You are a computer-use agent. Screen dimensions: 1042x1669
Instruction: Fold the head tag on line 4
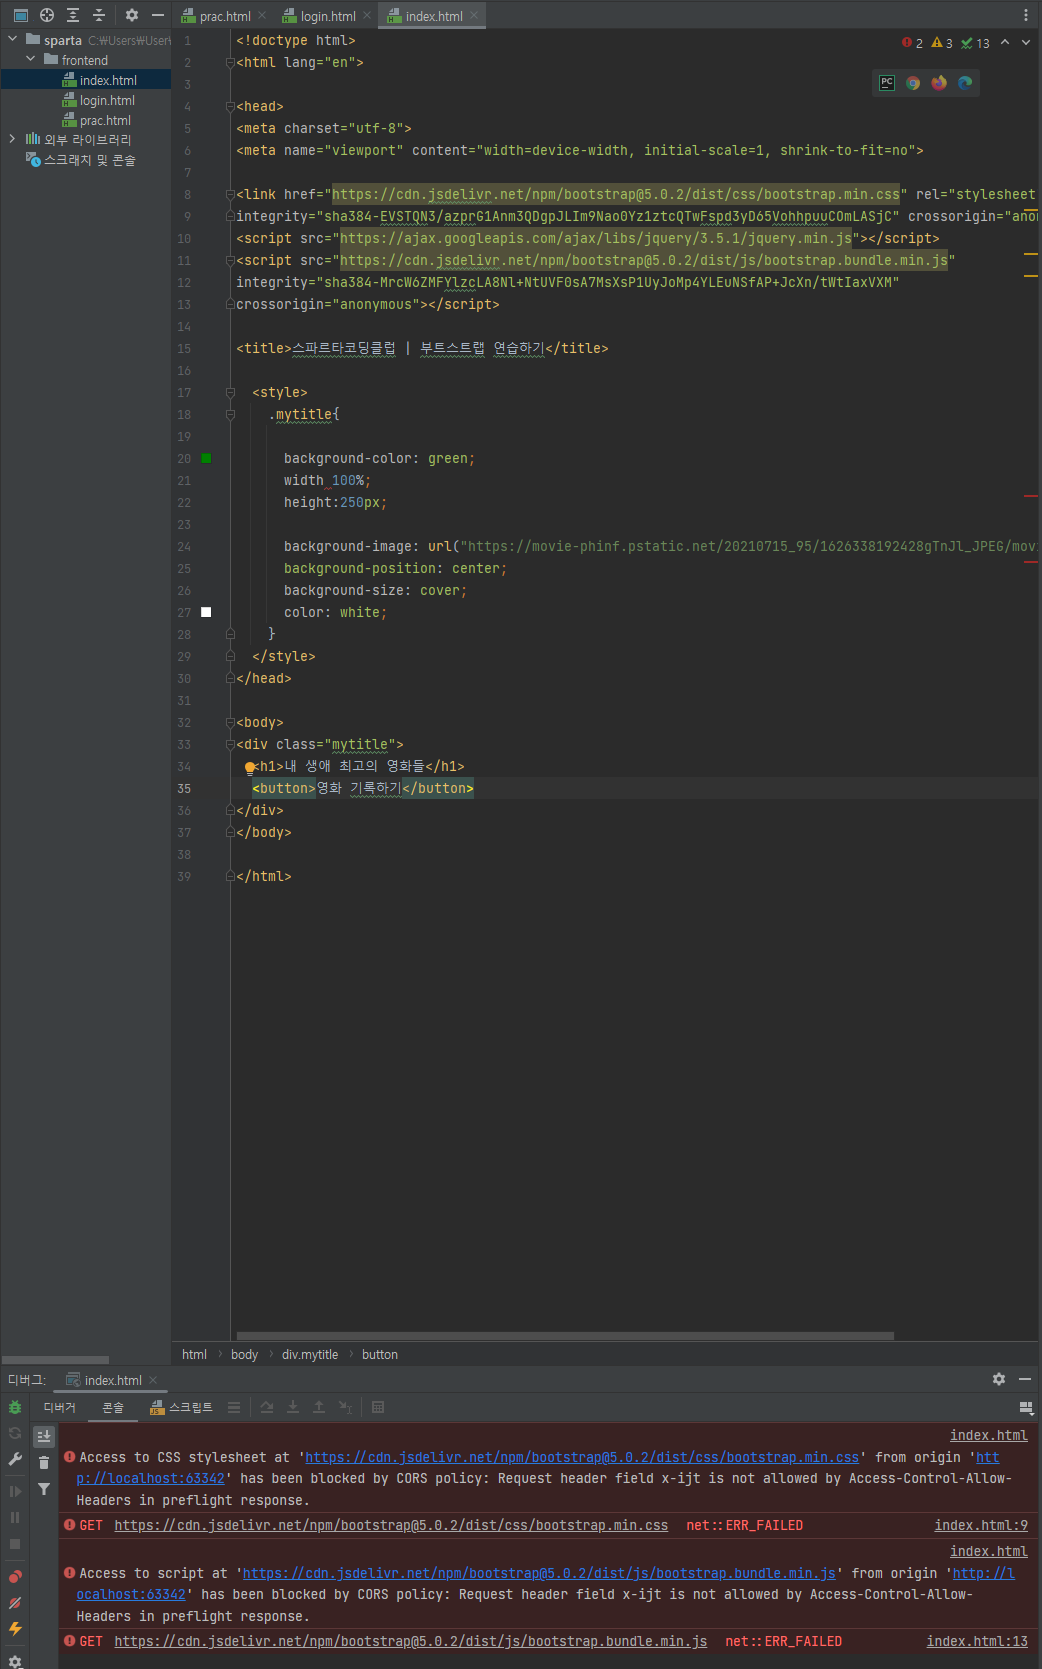230,106
